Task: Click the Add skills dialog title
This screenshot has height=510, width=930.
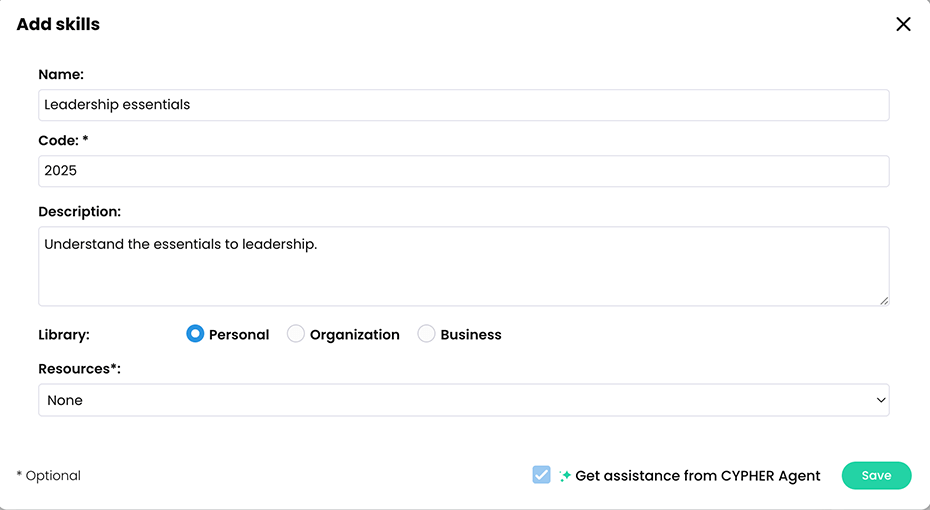Action: pyautogui.click(x=58, y=24)
